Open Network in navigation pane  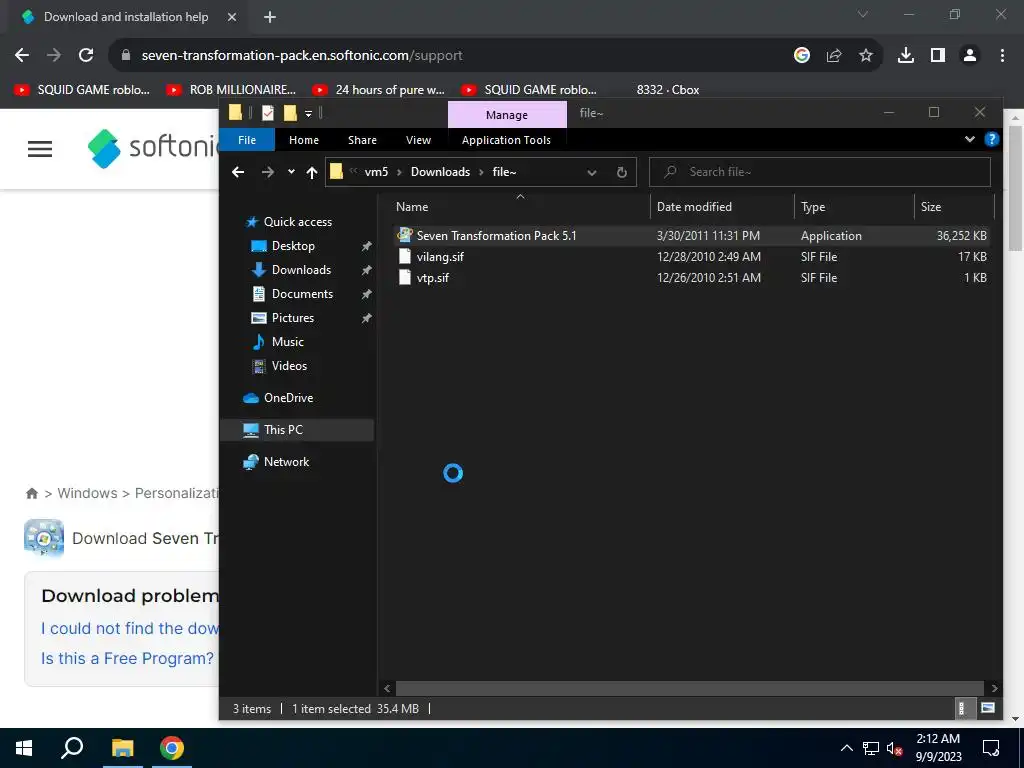pyautogui.click(x=286, y=462)
